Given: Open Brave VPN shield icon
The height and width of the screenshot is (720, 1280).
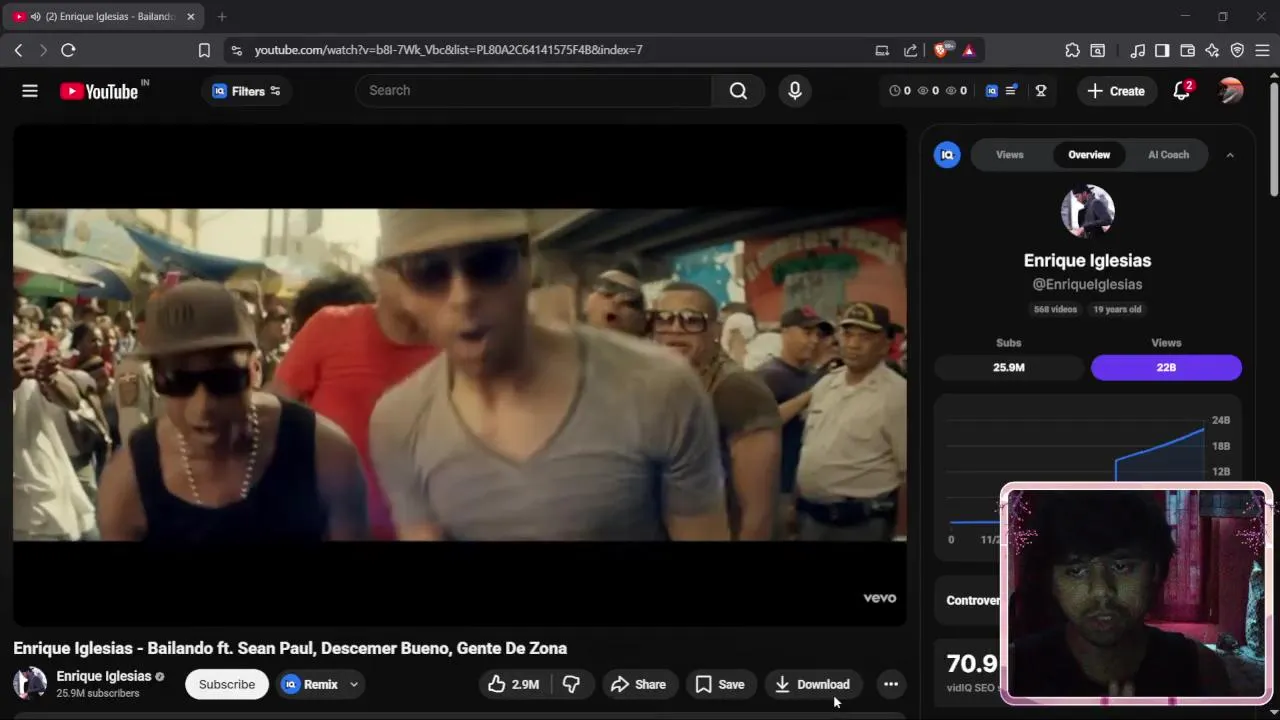Looking at the screenshot, I should [1237, 50].
